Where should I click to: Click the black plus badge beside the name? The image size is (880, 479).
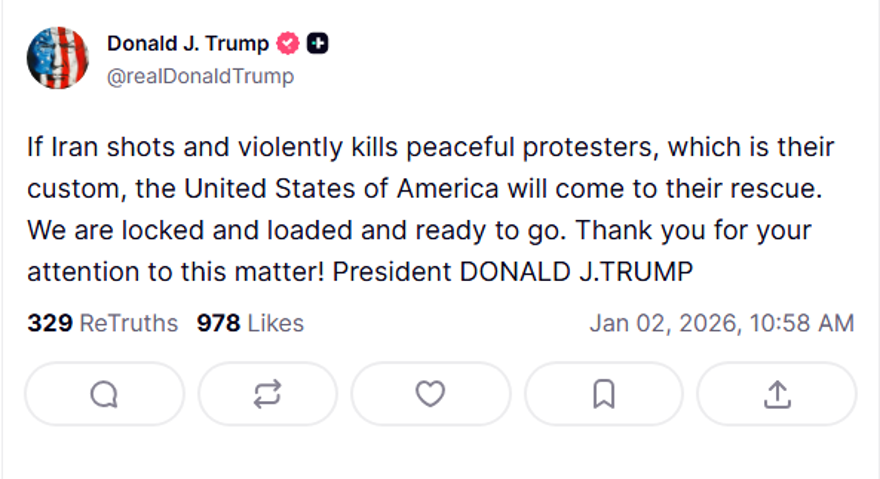tap(318, 44)
